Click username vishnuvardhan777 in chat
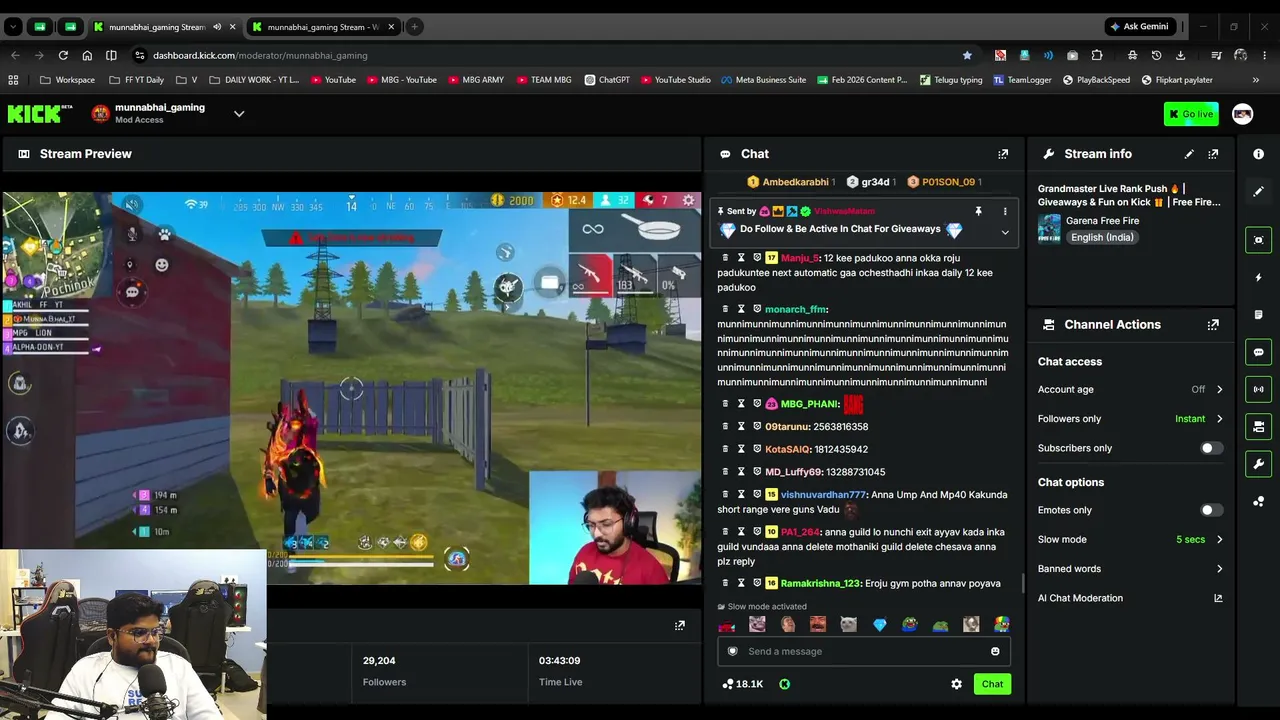 click(x=823, y=495)
